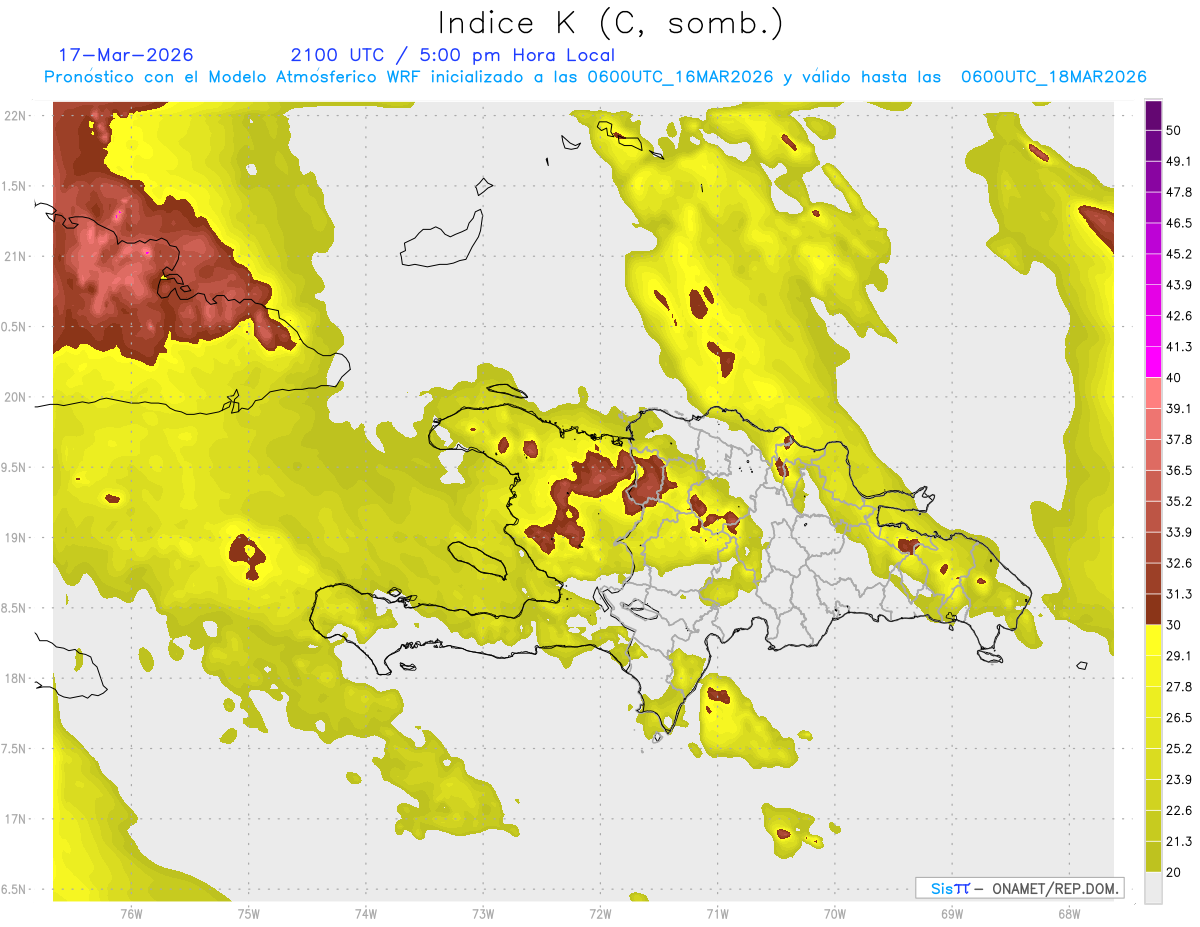This screenshot has height=927, width=1200.
Task: Click the legend value 36.5
Action: click(1178, 471)
